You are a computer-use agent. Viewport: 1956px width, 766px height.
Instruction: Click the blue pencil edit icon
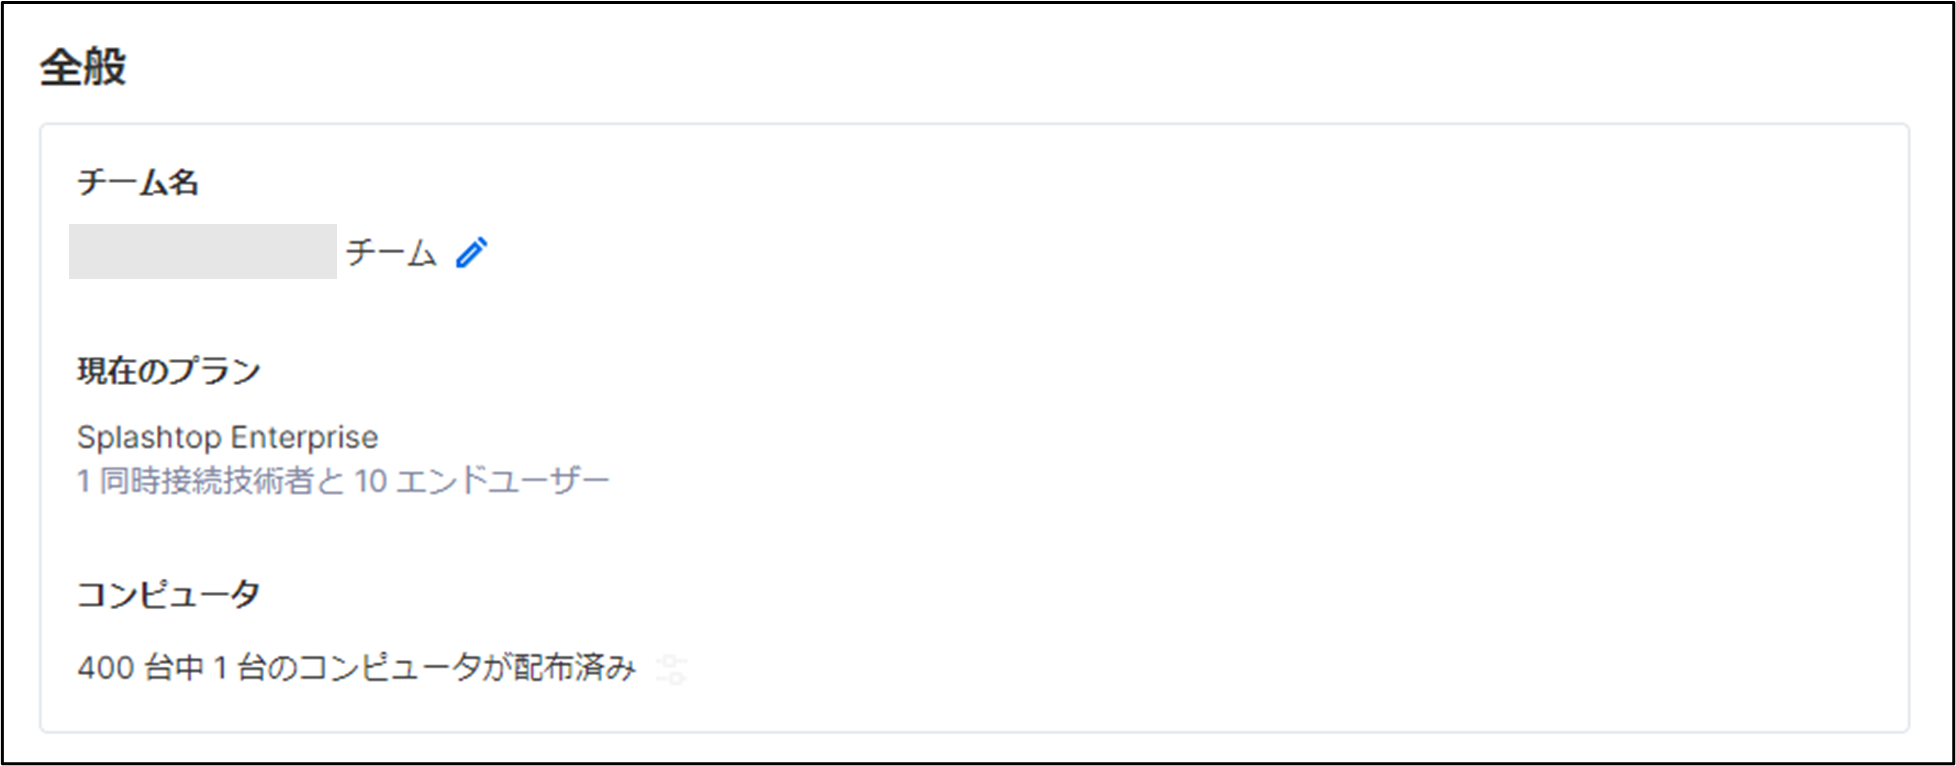pos(471,253)
